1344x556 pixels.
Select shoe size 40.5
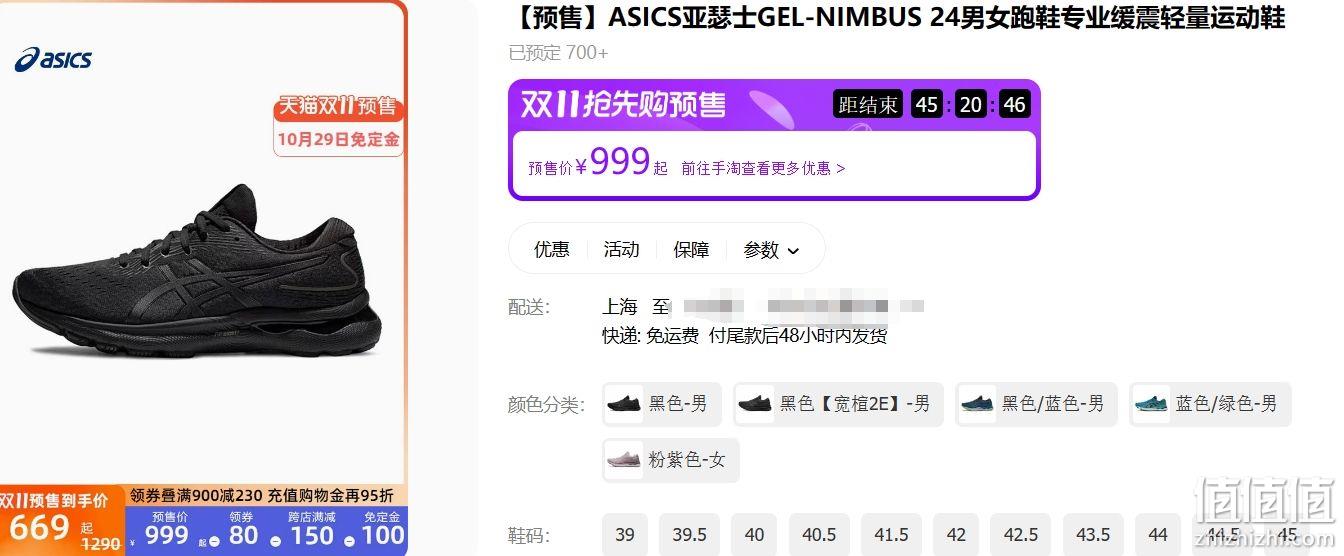[819, 534]
